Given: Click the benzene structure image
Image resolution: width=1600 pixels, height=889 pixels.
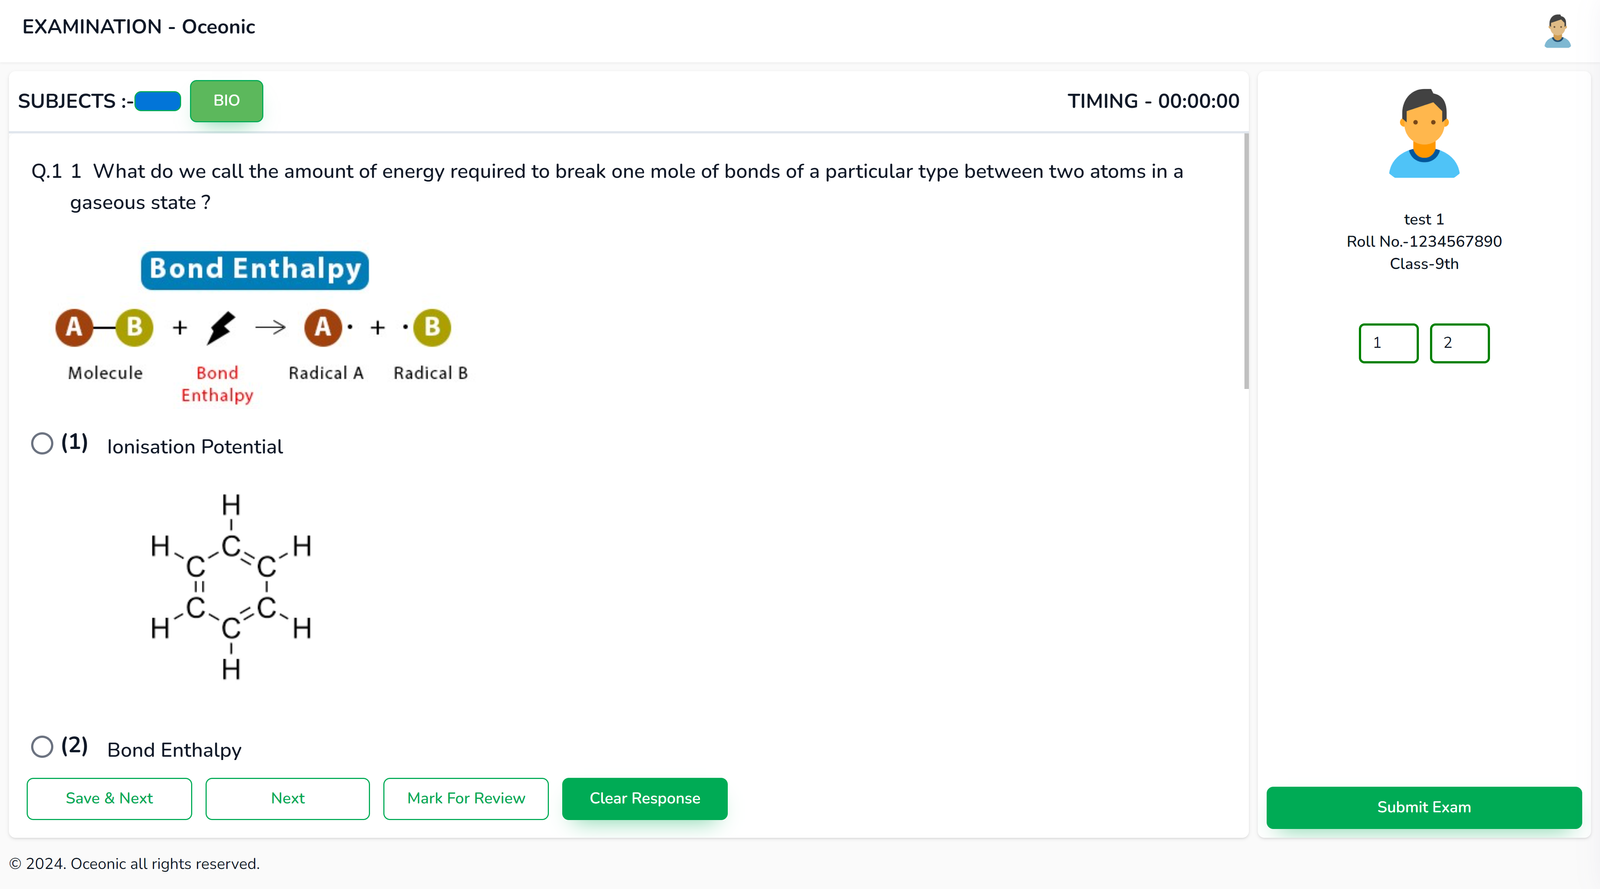Looking at the screenshot, I should (231, 587).
